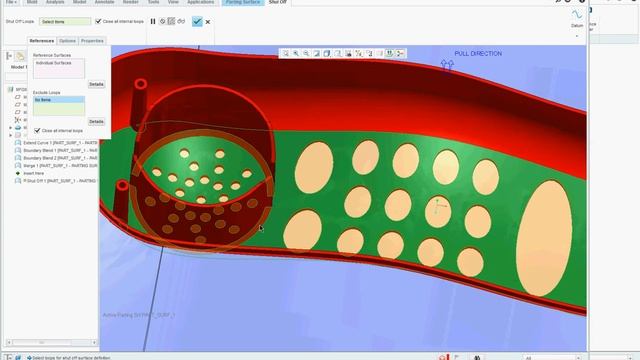
Task: Select Extend Curve 1 in model tree
Action: (x=56, y=143)
